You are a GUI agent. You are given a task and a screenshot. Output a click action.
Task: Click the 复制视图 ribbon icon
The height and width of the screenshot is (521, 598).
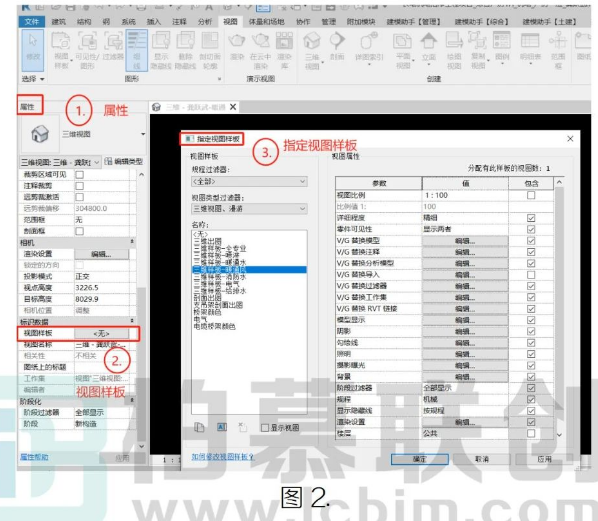pos(477,50)
